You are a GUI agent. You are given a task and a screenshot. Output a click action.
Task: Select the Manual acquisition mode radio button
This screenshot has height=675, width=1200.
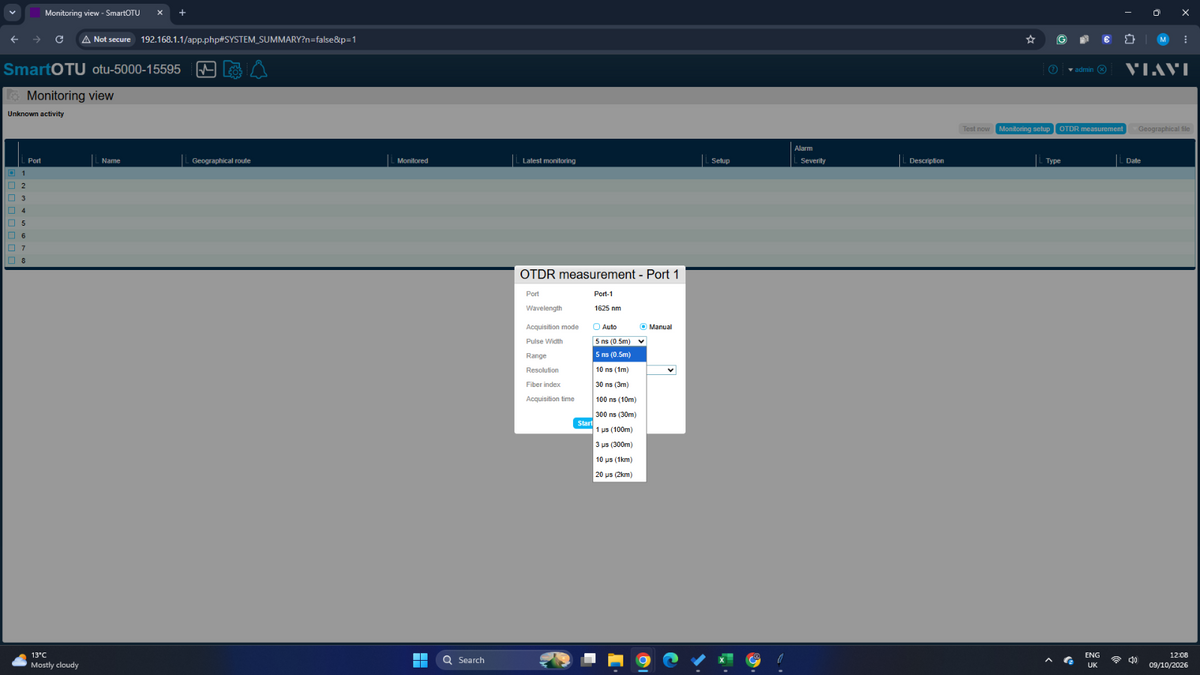coord(644,327)
